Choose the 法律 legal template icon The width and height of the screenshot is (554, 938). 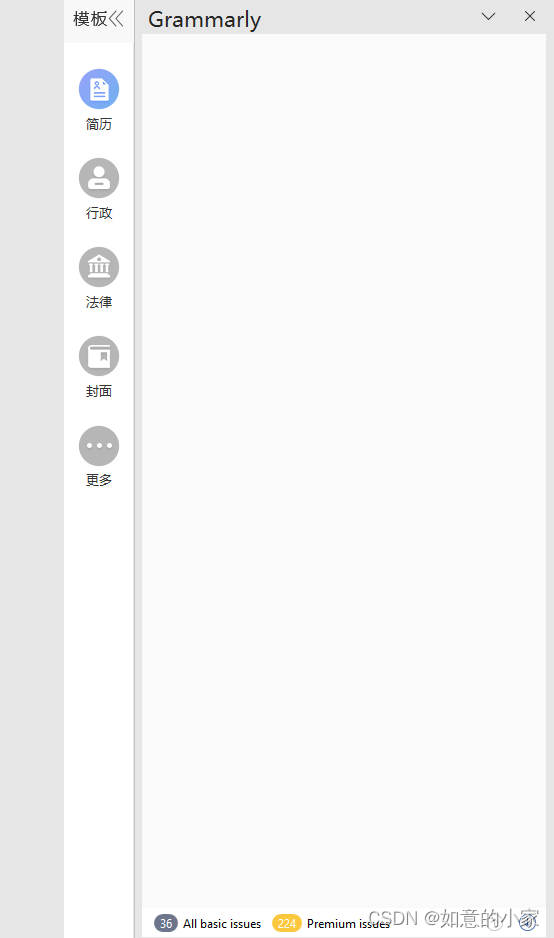(x=99, y=267)
